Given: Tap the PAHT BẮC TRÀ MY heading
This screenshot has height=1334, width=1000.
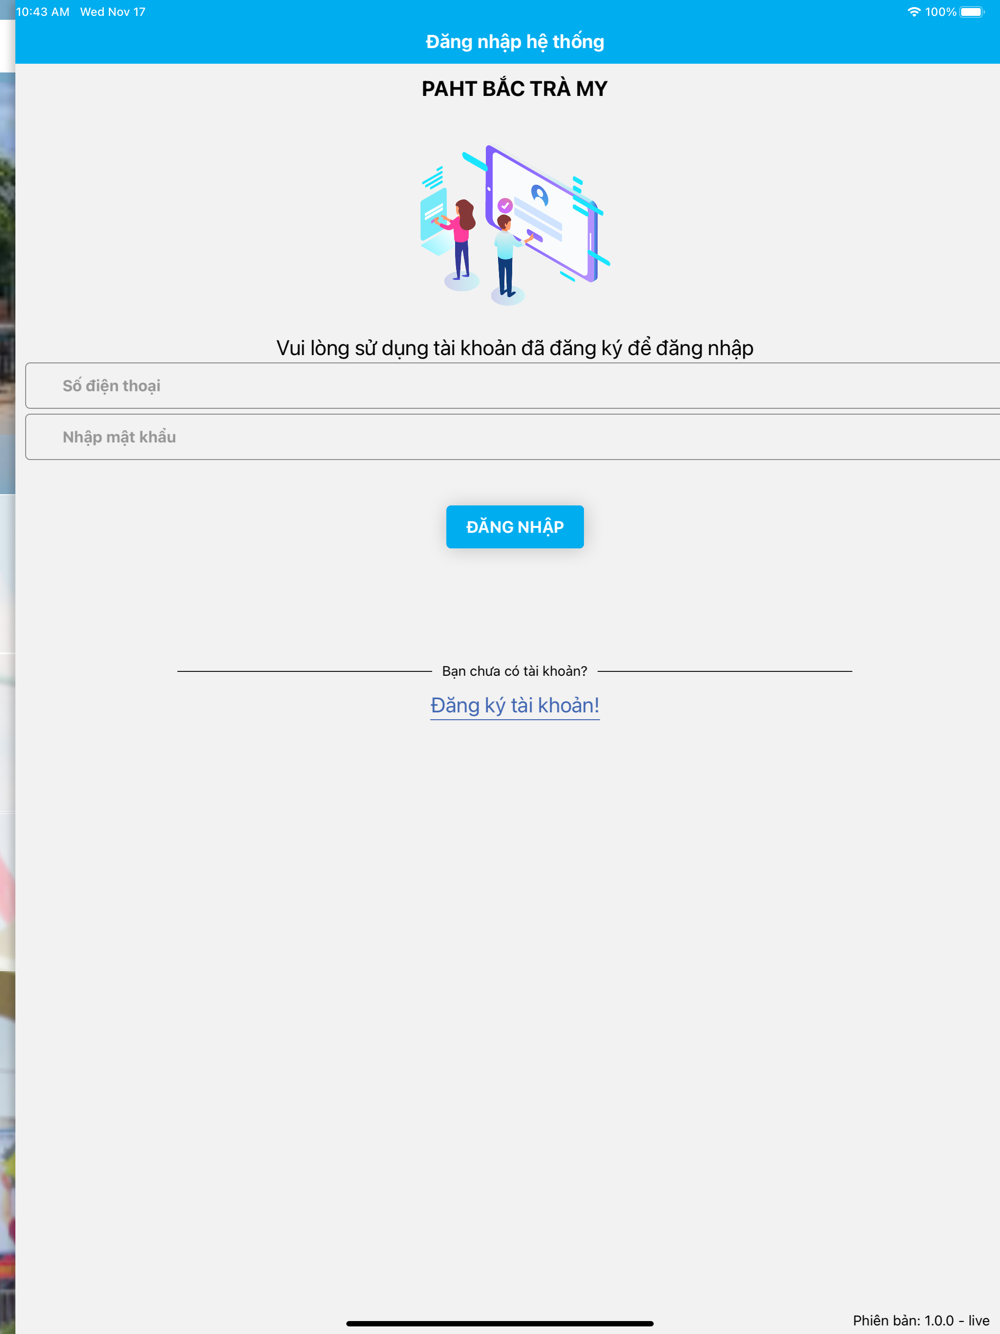Looking at the screenshot, I should click(x=515, y=89).
